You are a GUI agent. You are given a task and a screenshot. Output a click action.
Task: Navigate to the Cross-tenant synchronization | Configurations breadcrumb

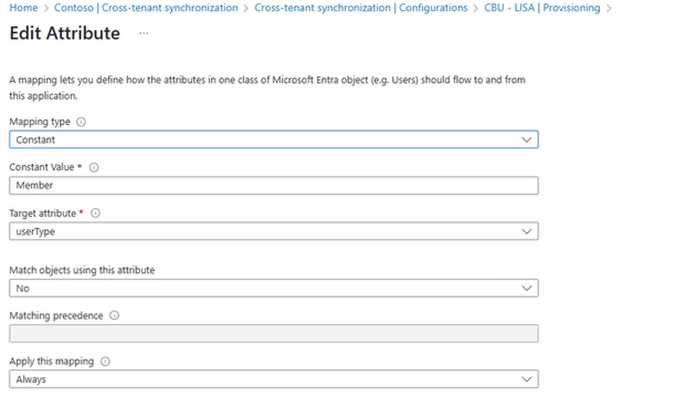pos(361,8)
